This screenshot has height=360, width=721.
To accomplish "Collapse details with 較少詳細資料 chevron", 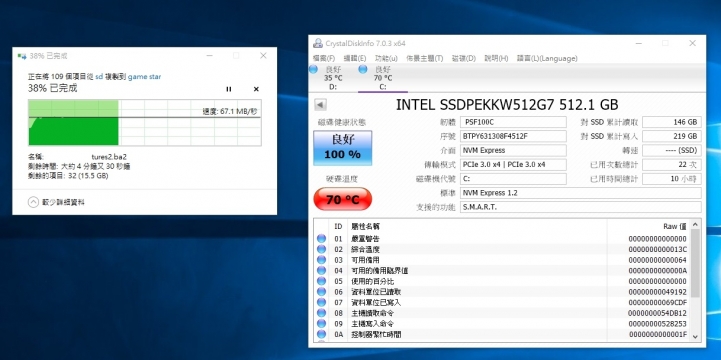I will tap(33, 202).
